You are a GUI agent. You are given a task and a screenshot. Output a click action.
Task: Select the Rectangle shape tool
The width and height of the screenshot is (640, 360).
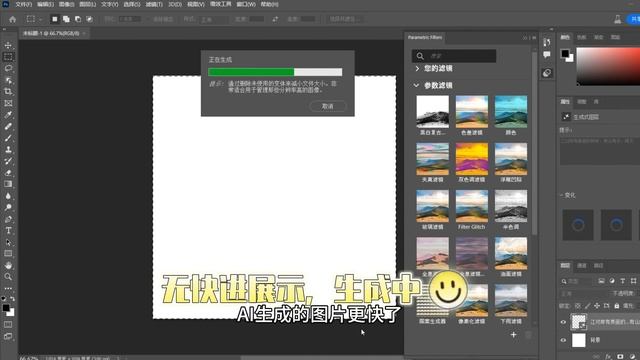(x=8, y=253)
